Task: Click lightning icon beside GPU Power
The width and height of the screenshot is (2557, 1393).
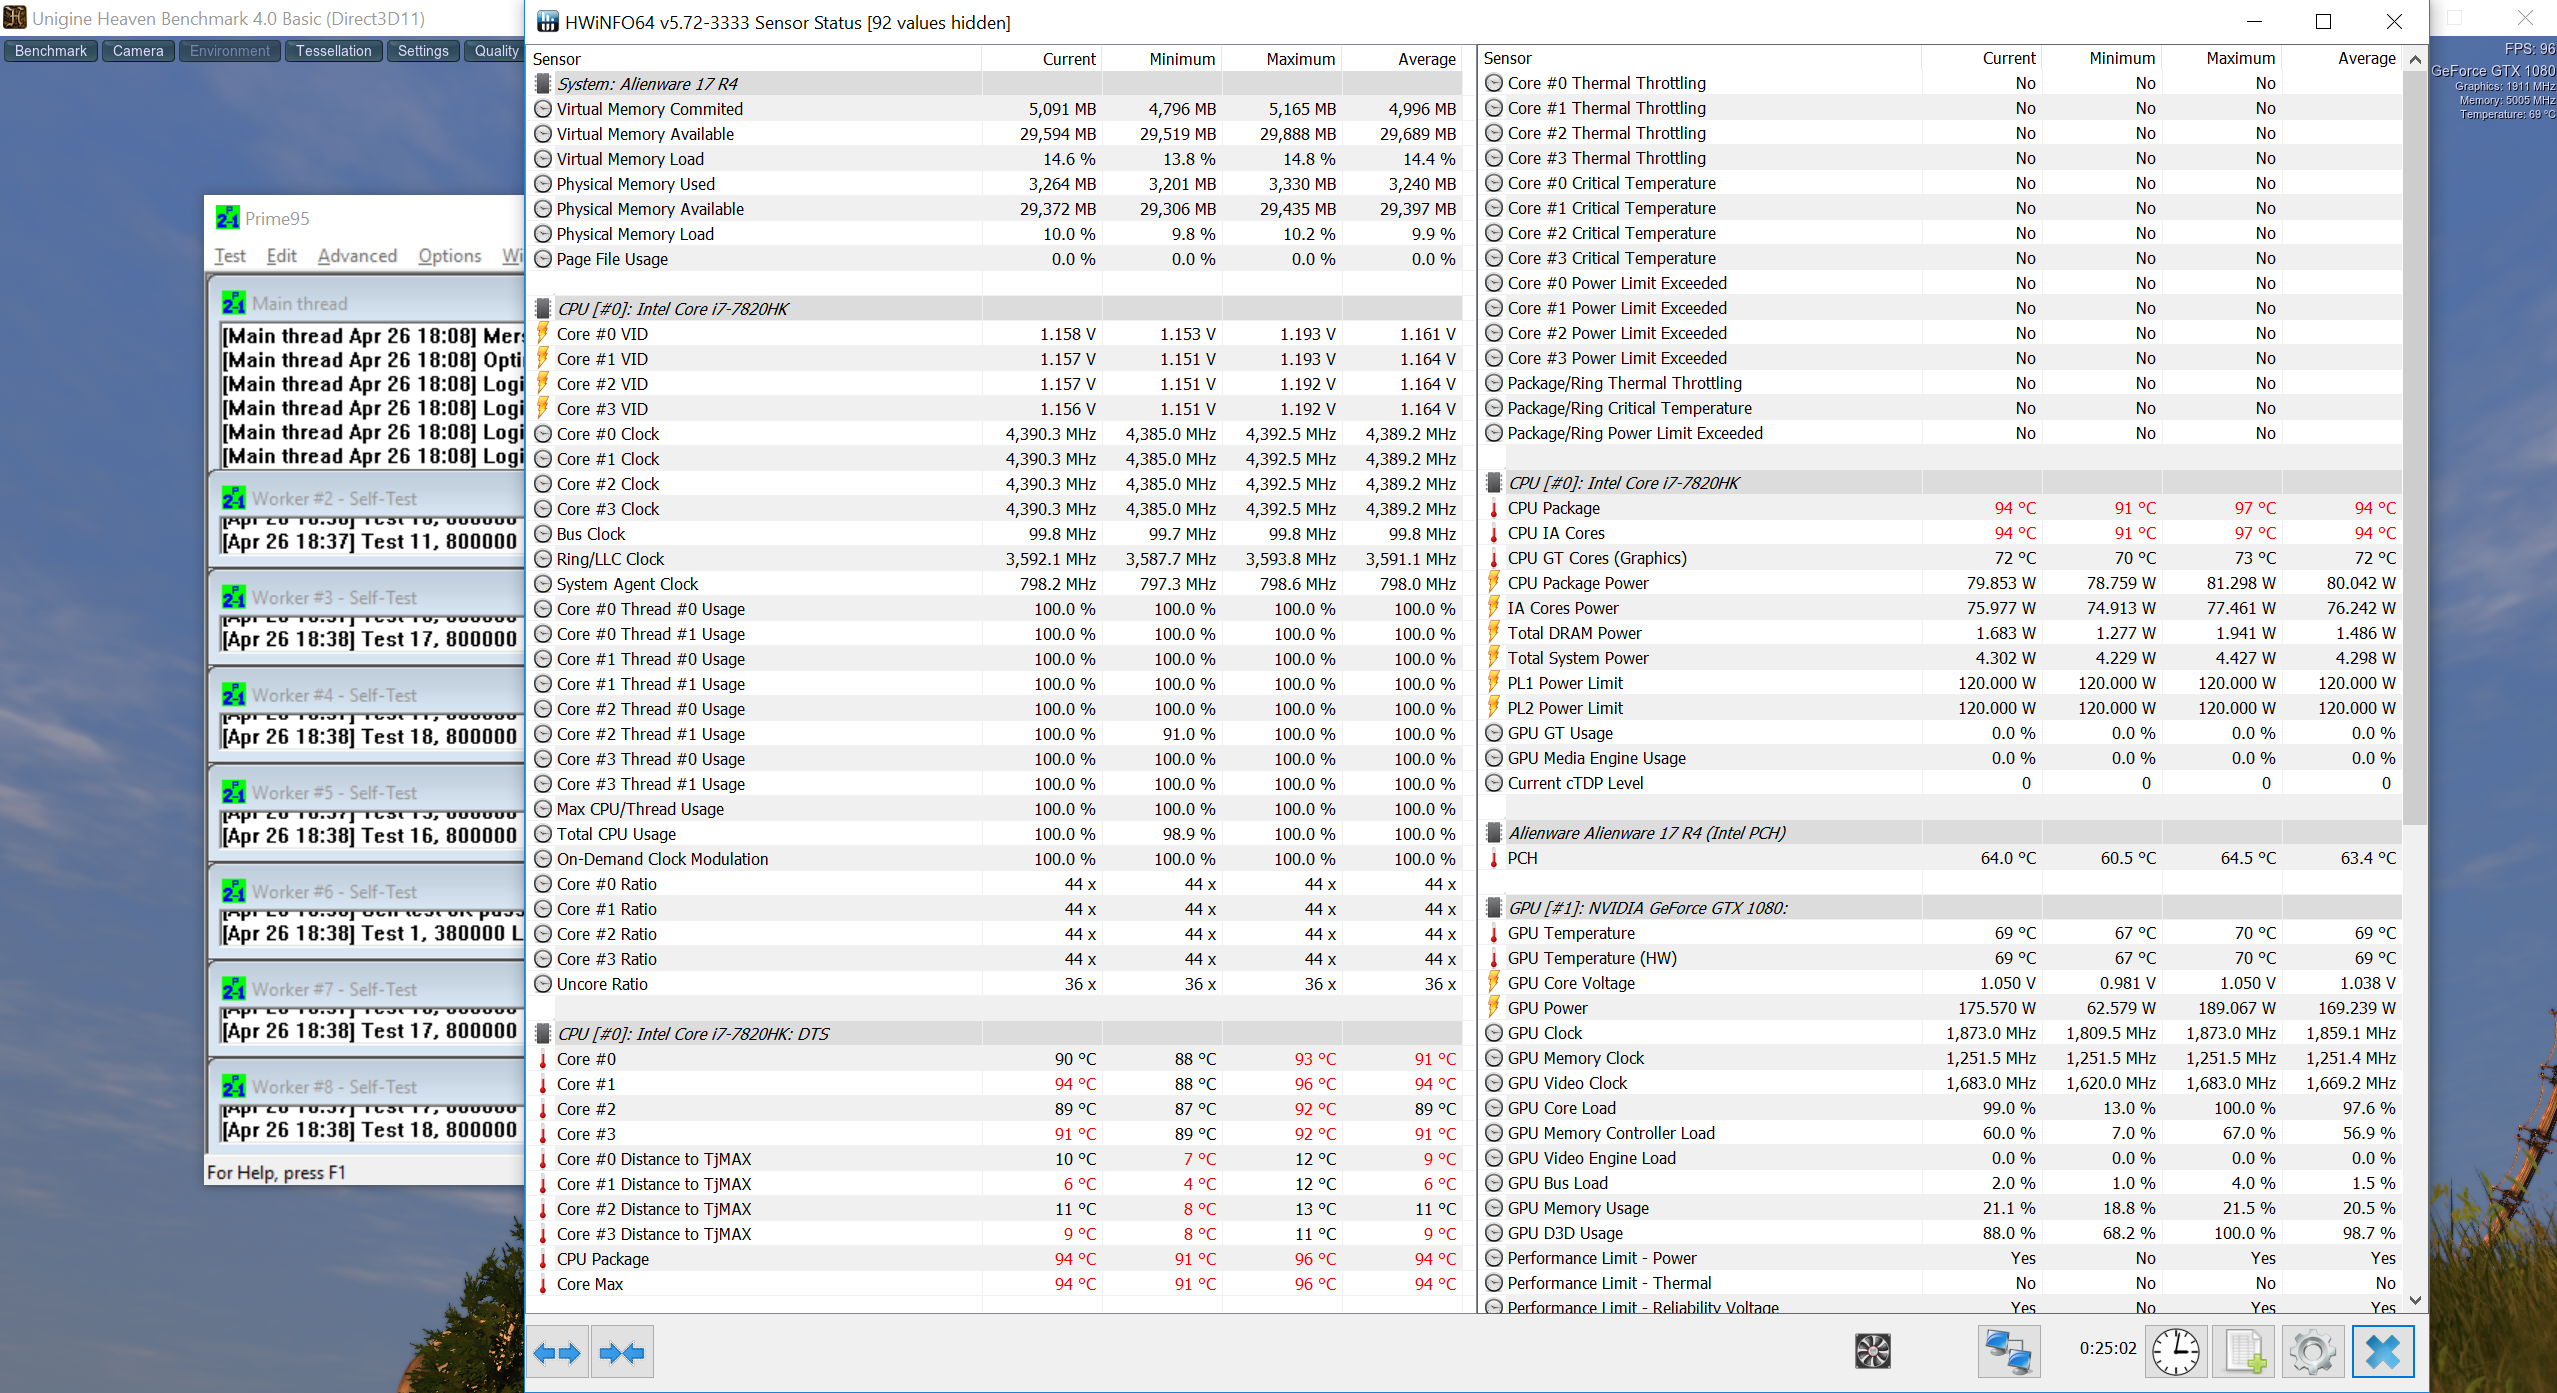Action: click(1494, 1007)
